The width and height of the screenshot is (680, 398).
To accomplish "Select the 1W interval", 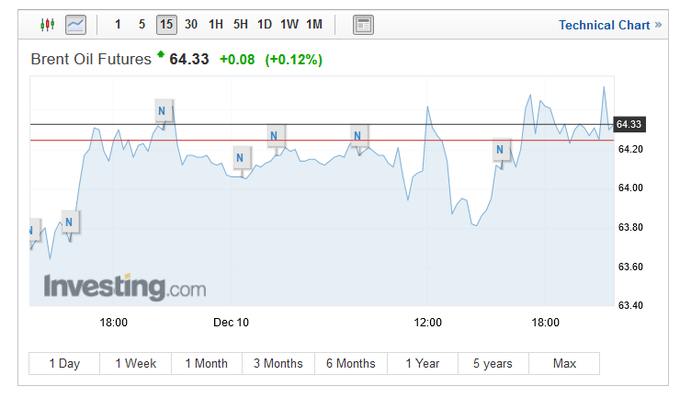I will coord(289,24).
